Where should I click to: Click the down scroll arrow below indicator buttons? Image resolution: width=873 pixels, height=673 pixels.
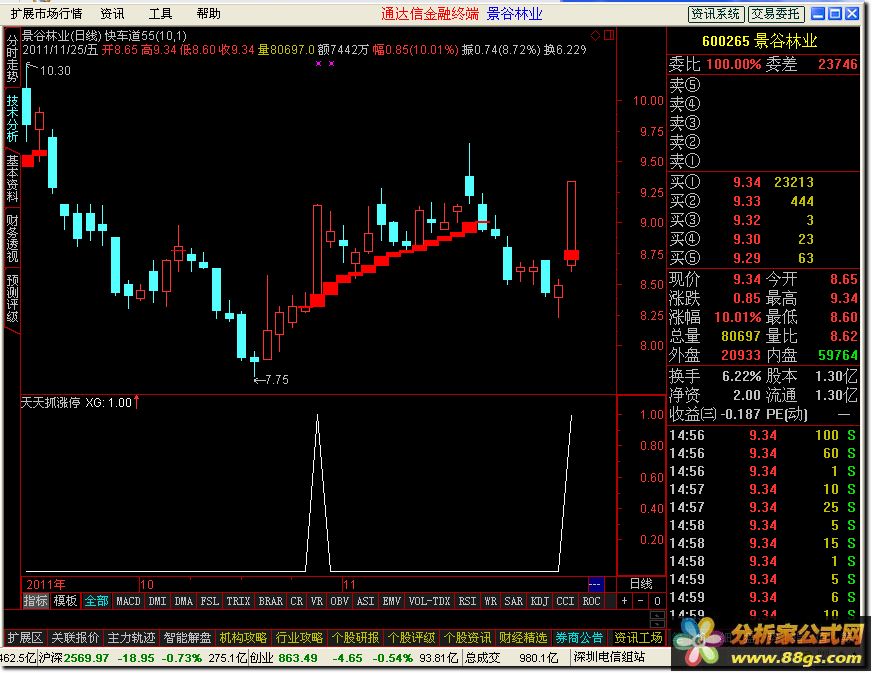click(x=657, y=623)
